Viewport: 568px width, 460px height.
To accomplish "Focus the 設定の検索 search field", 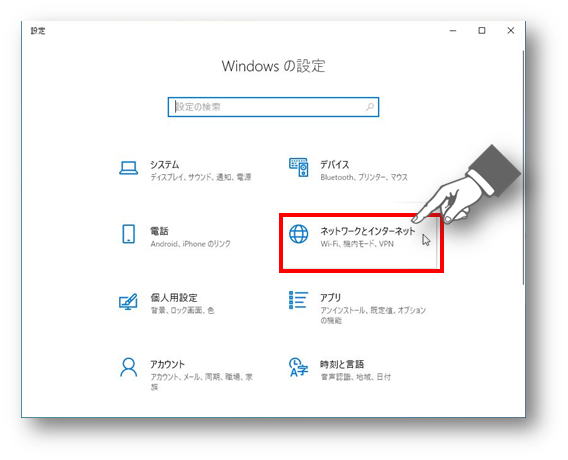I will tap(273, 107).
